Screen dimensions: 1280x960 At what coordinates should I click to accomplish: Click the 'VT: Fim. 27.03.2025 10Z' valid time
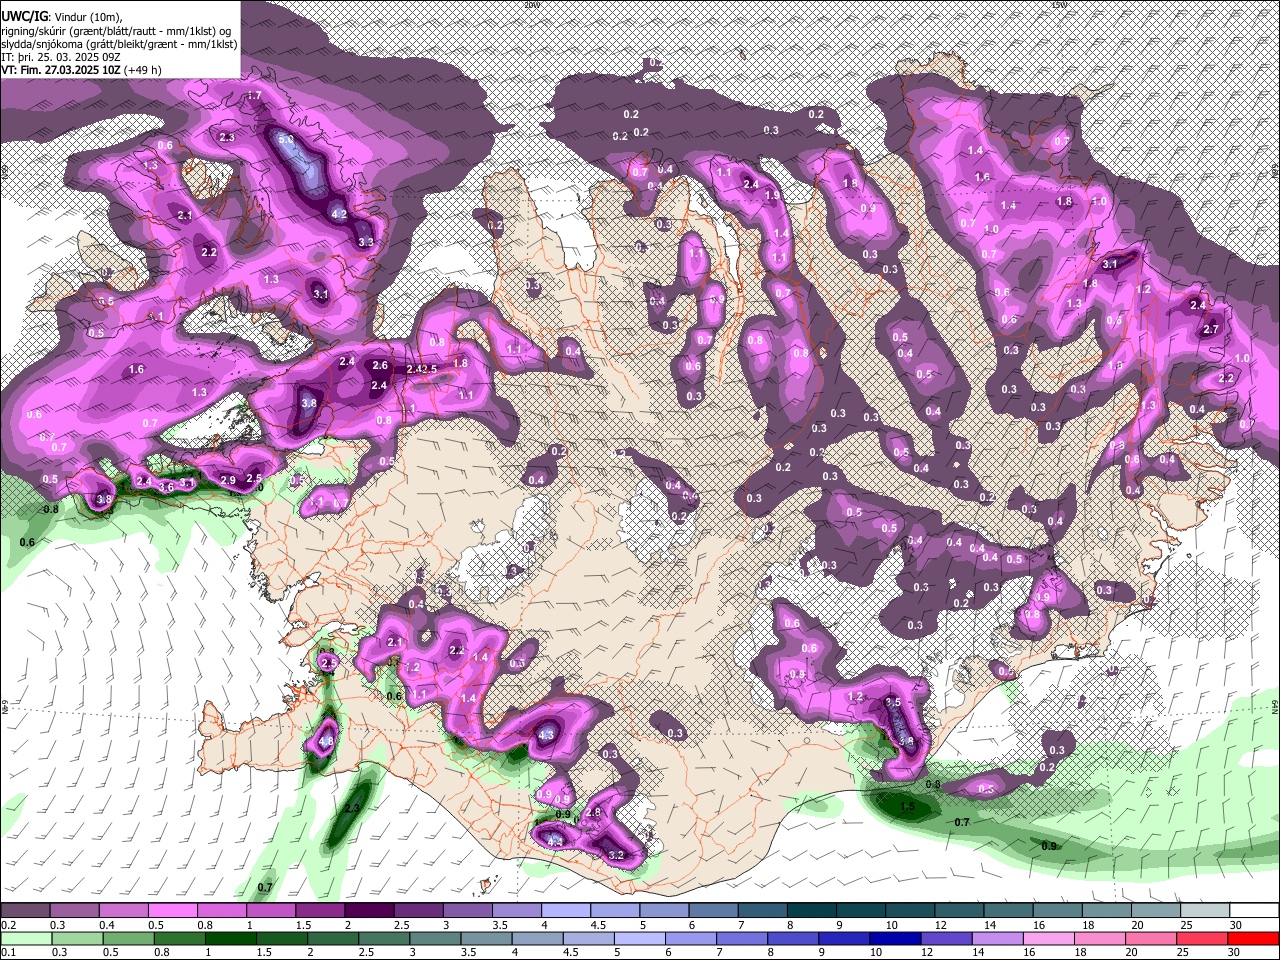[61, 70]
